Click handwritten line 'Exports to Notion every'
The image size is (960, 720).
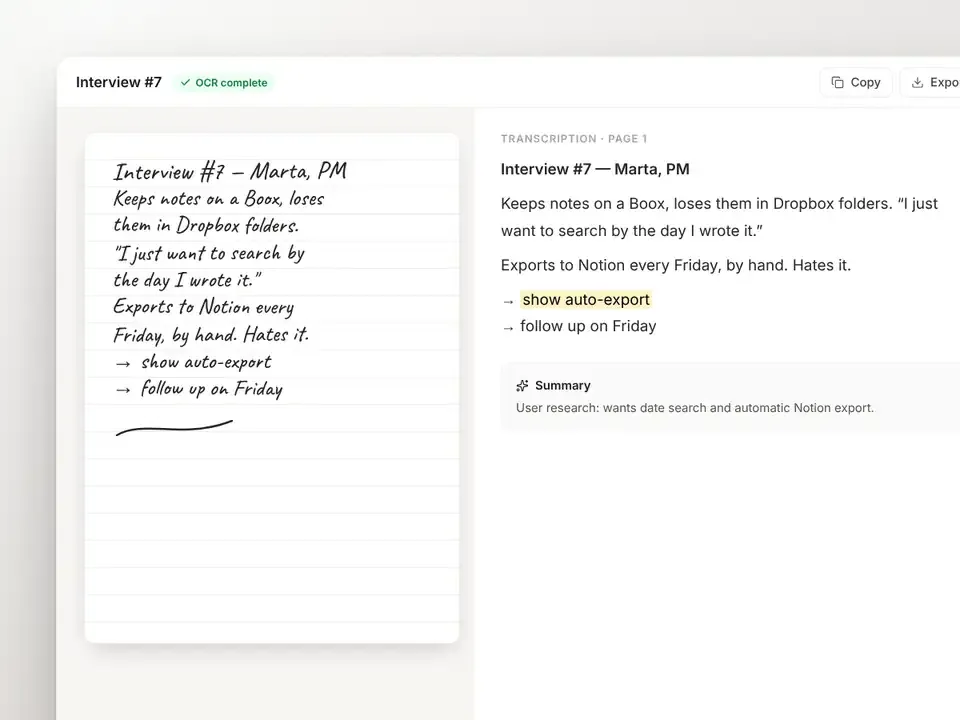(x=203, y=307)
